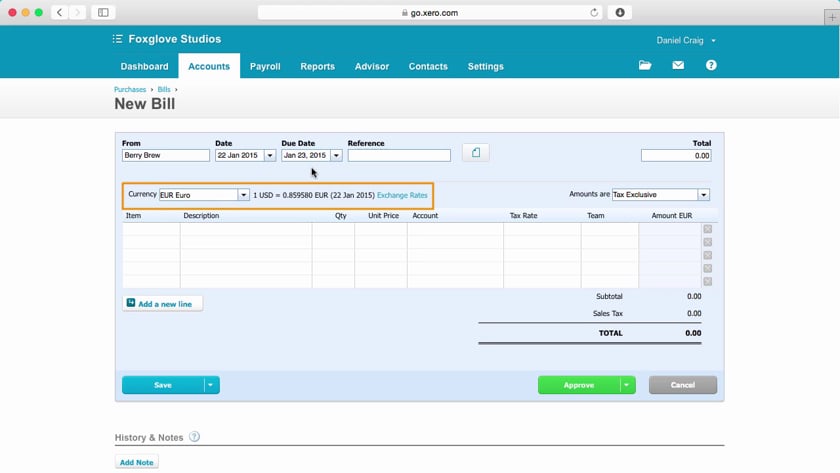Toggle the Safari sidebar button
Screen dimensions: 840x473
point(103,12)
